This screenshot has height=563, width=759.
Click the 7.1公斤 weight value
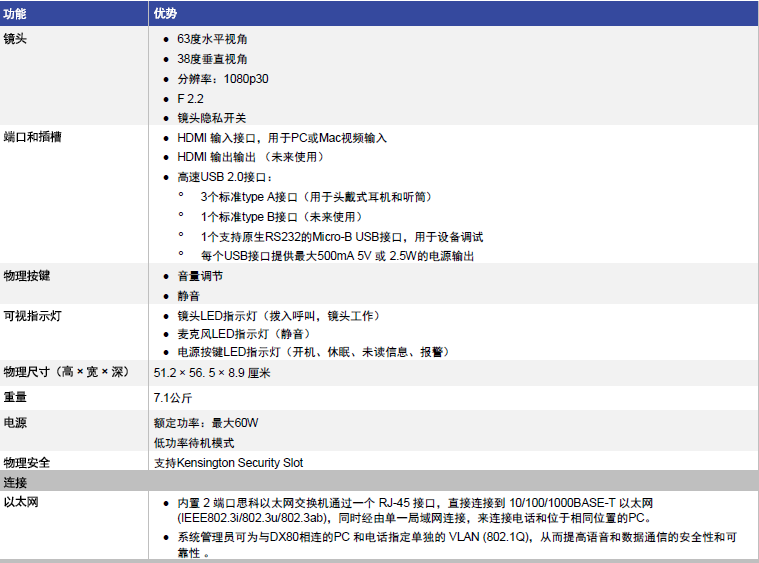click(173, 398)
